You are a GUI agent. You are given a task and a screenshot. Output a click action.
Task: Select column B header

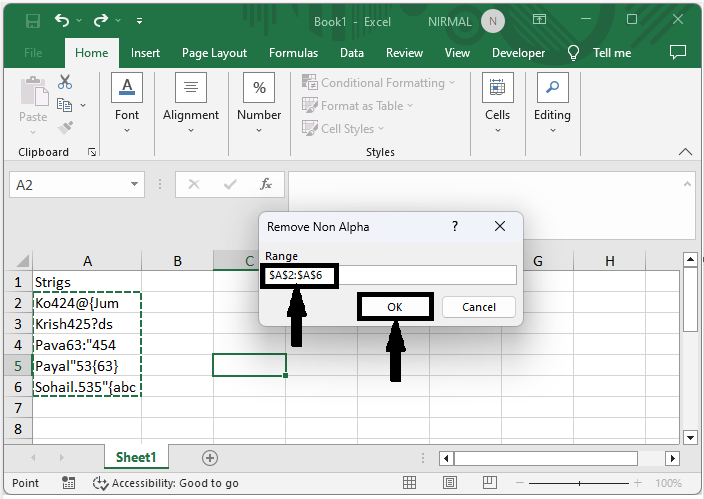pos(177,261)
